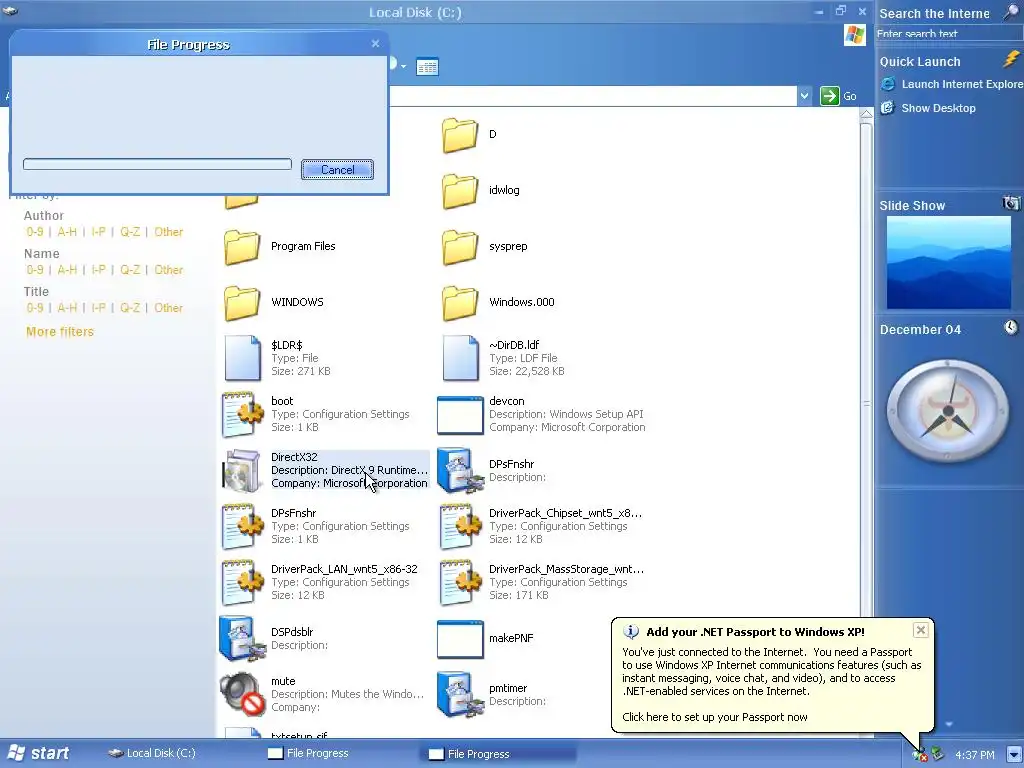The image size is (1024, 768).
Task: Click the File Progress bar
Action: [157, 164]
